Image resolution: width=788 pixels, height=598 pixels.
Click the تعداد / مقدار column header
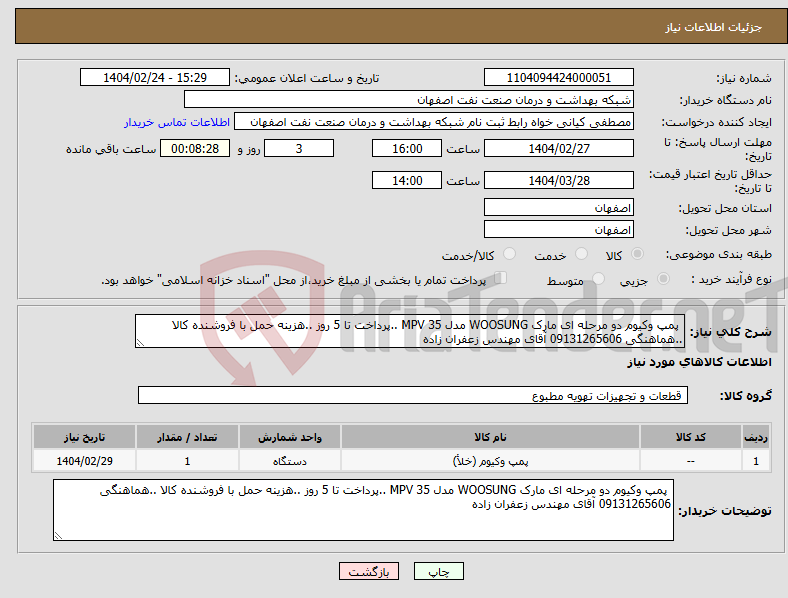pos(187,437)
